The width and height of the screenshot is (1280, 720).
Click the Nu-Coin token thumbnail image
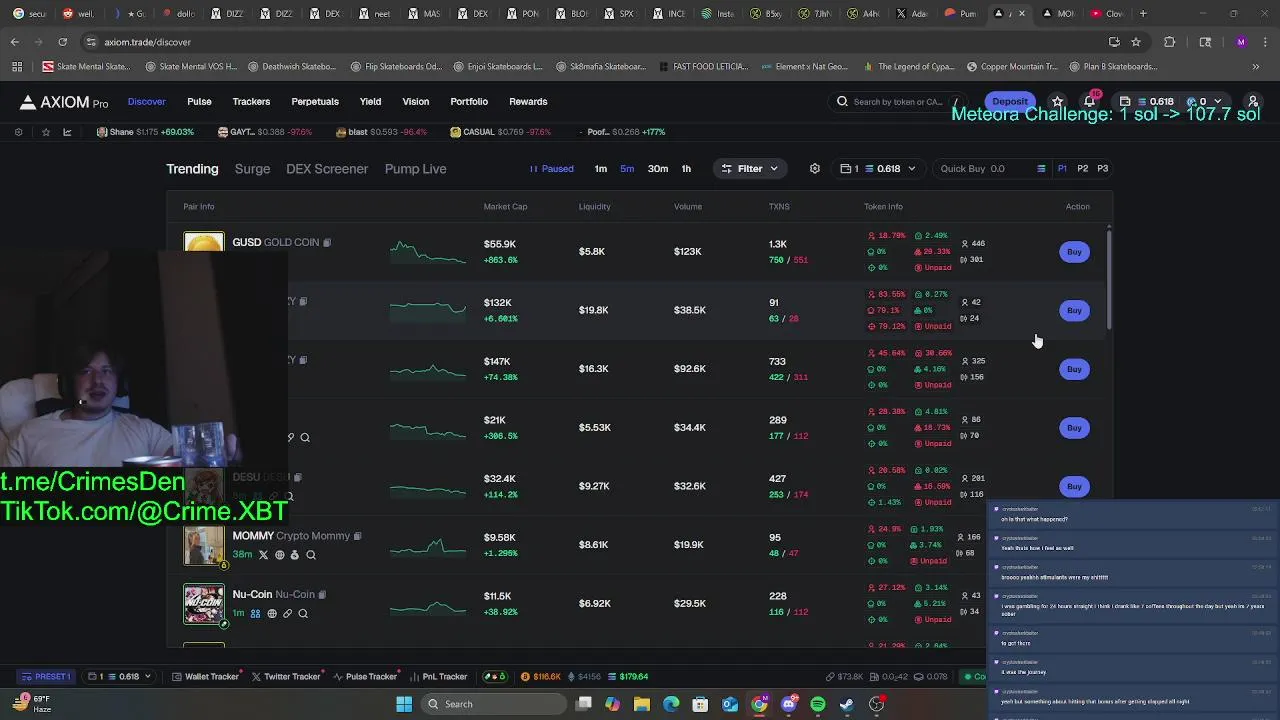coord(204,604)
